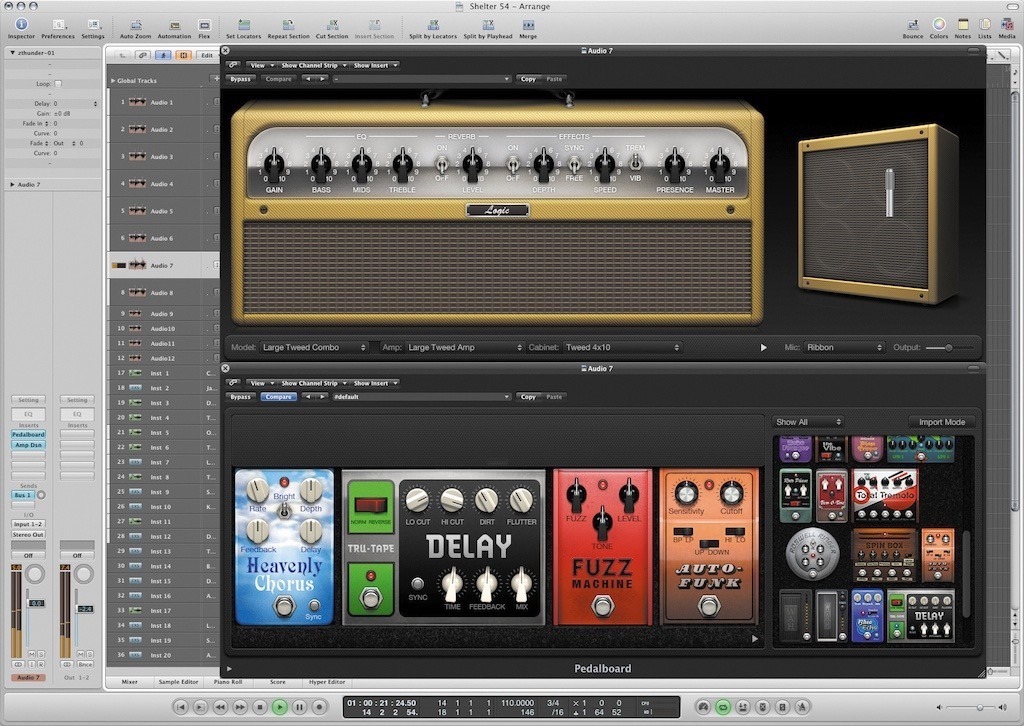Toggle the Loop checkbox in the Inspector
Viewport: 1024px width, 726px height.
[58, 84]
